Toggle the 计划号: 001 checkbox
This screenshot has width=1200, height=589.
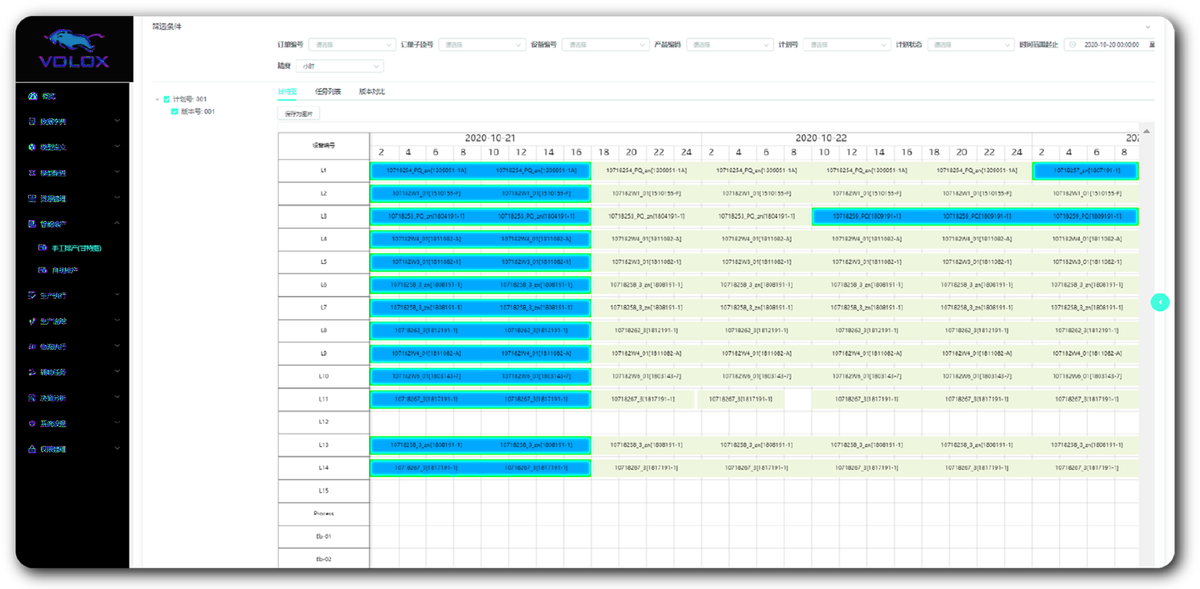click(167, 99)
